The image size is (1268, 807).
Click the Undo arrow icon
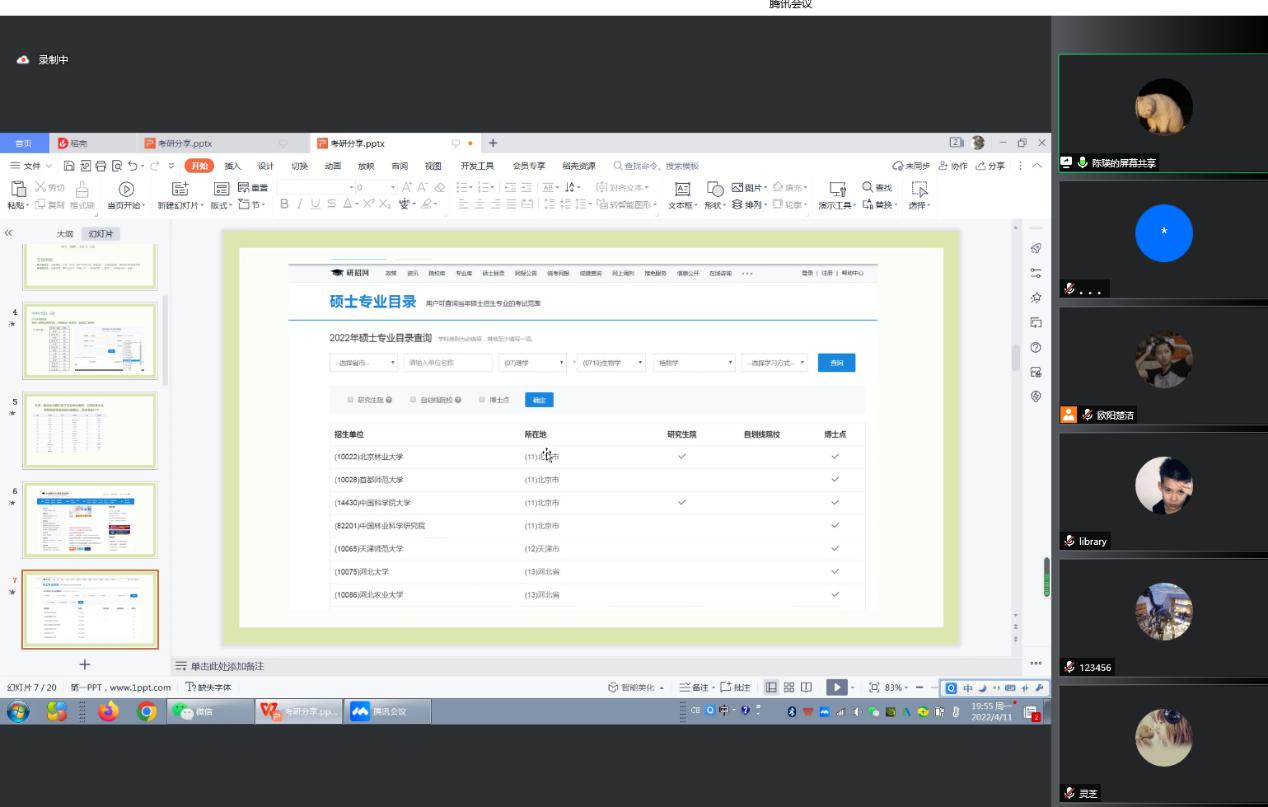coord(132,166)
